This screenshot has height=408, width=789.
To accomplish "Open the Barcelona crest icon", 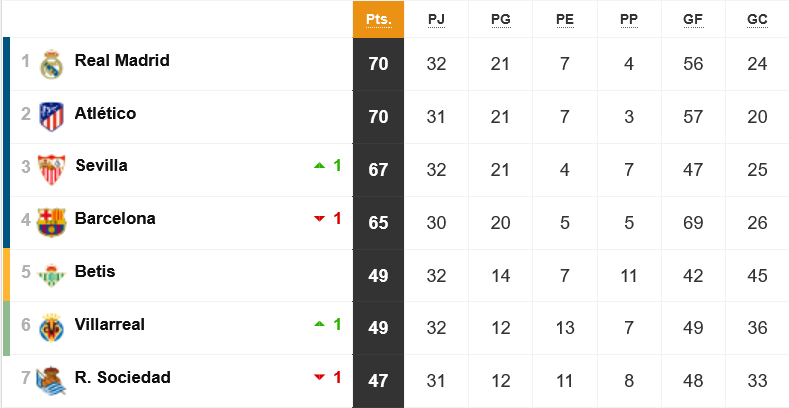I will point(51,222).
